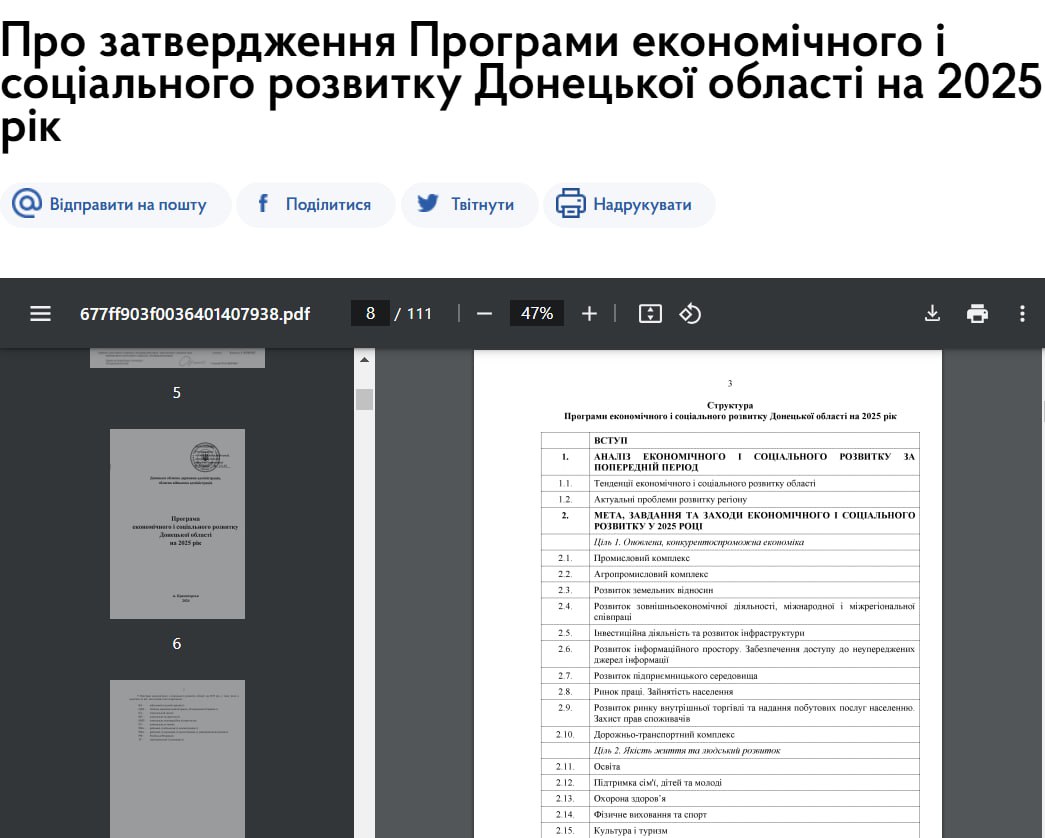The width and height of the screenshot is (1045, 838).
Task: Send via email with Відправити на пошту
Action: [x=111, y=205]
